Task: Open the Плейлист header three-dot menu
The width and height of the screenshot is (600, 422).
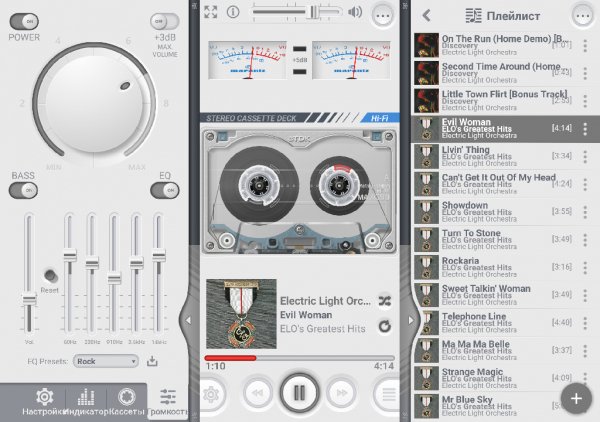Action: [x=582, y=15]
